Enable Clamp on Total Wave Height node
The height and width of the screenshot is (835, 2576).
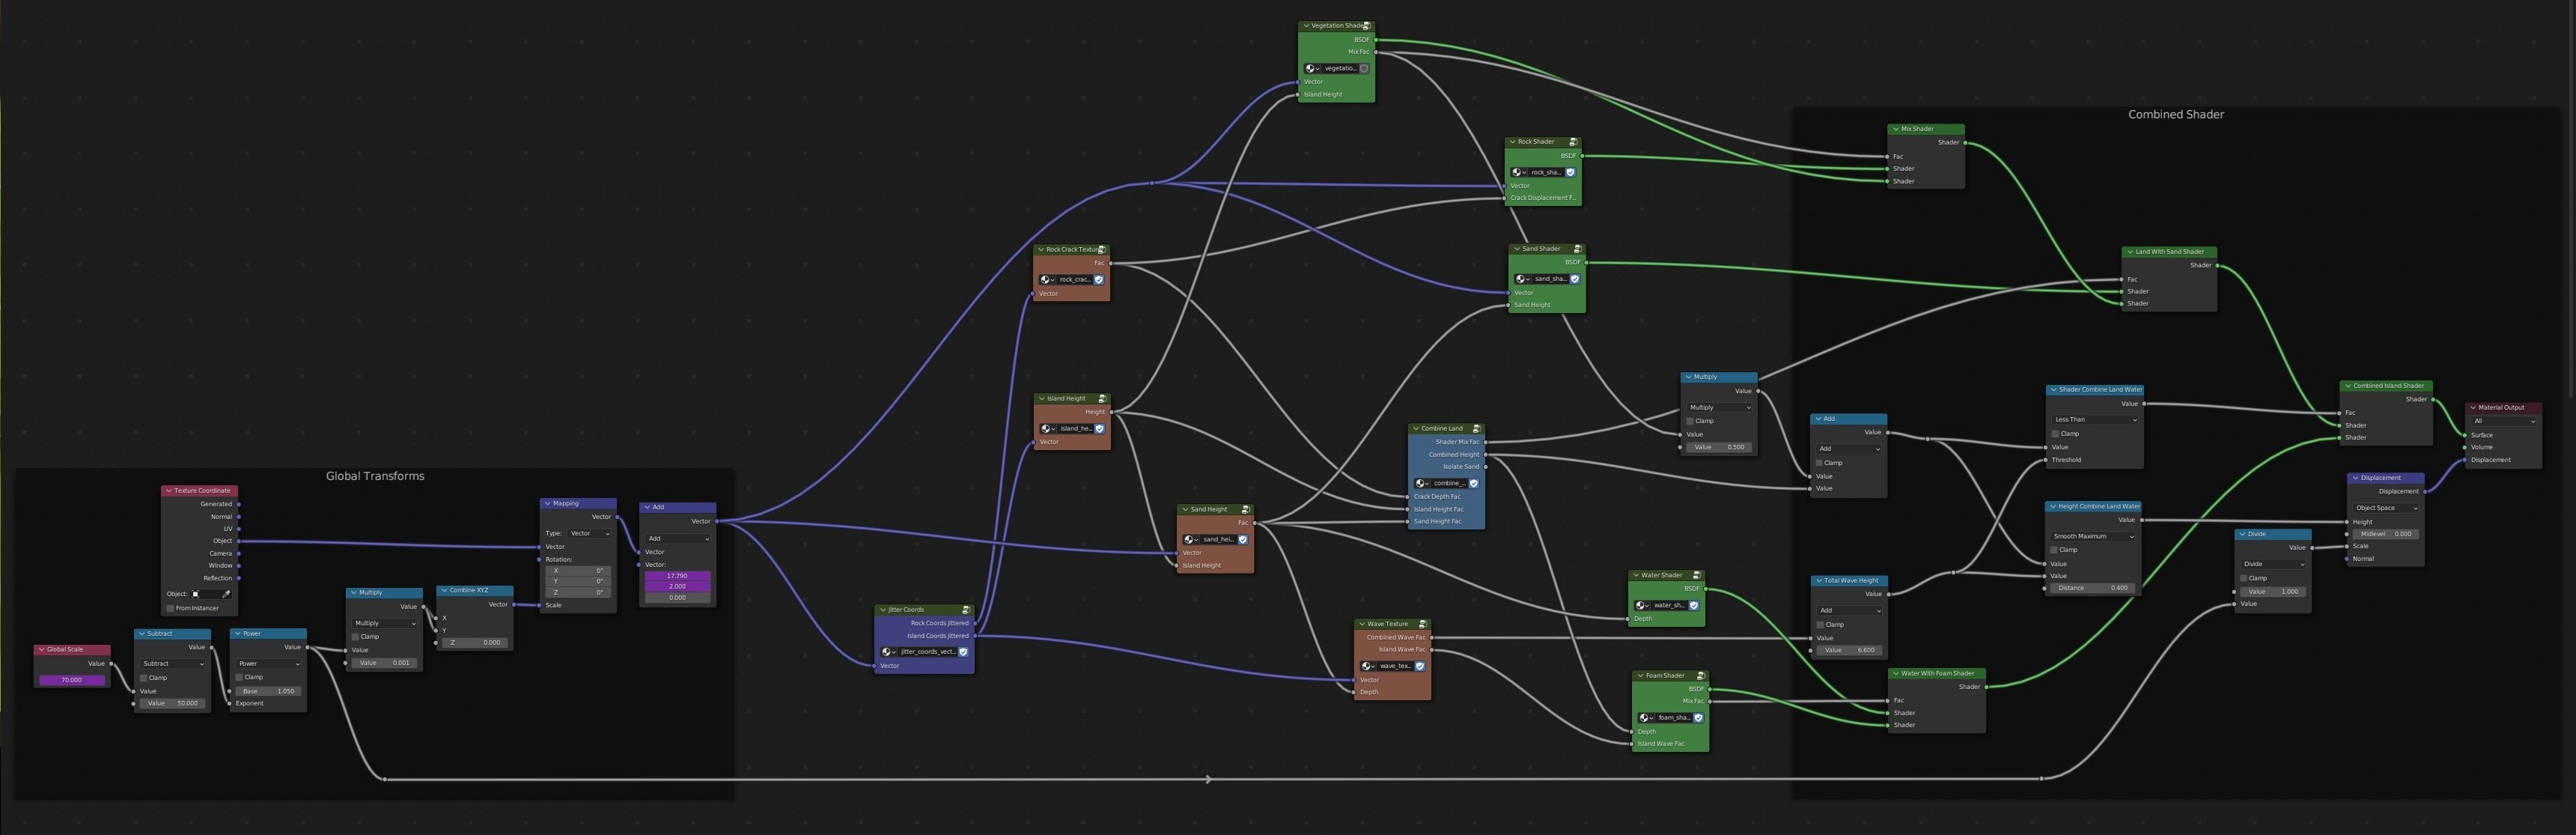click(1820, 625)
